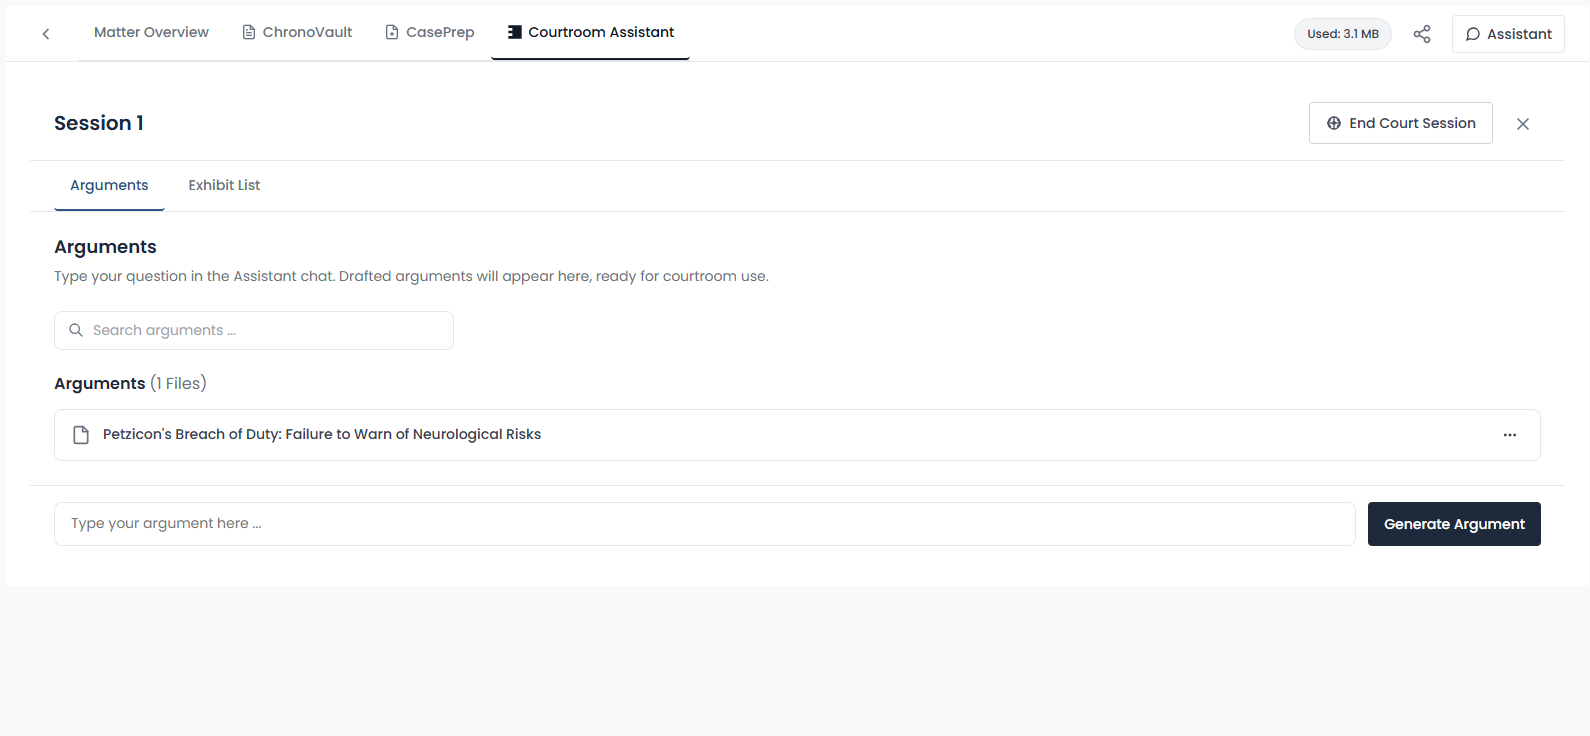Select the Matter Overview tab
The width and height of the screenshot is (1590, 736).
point(150,31)
